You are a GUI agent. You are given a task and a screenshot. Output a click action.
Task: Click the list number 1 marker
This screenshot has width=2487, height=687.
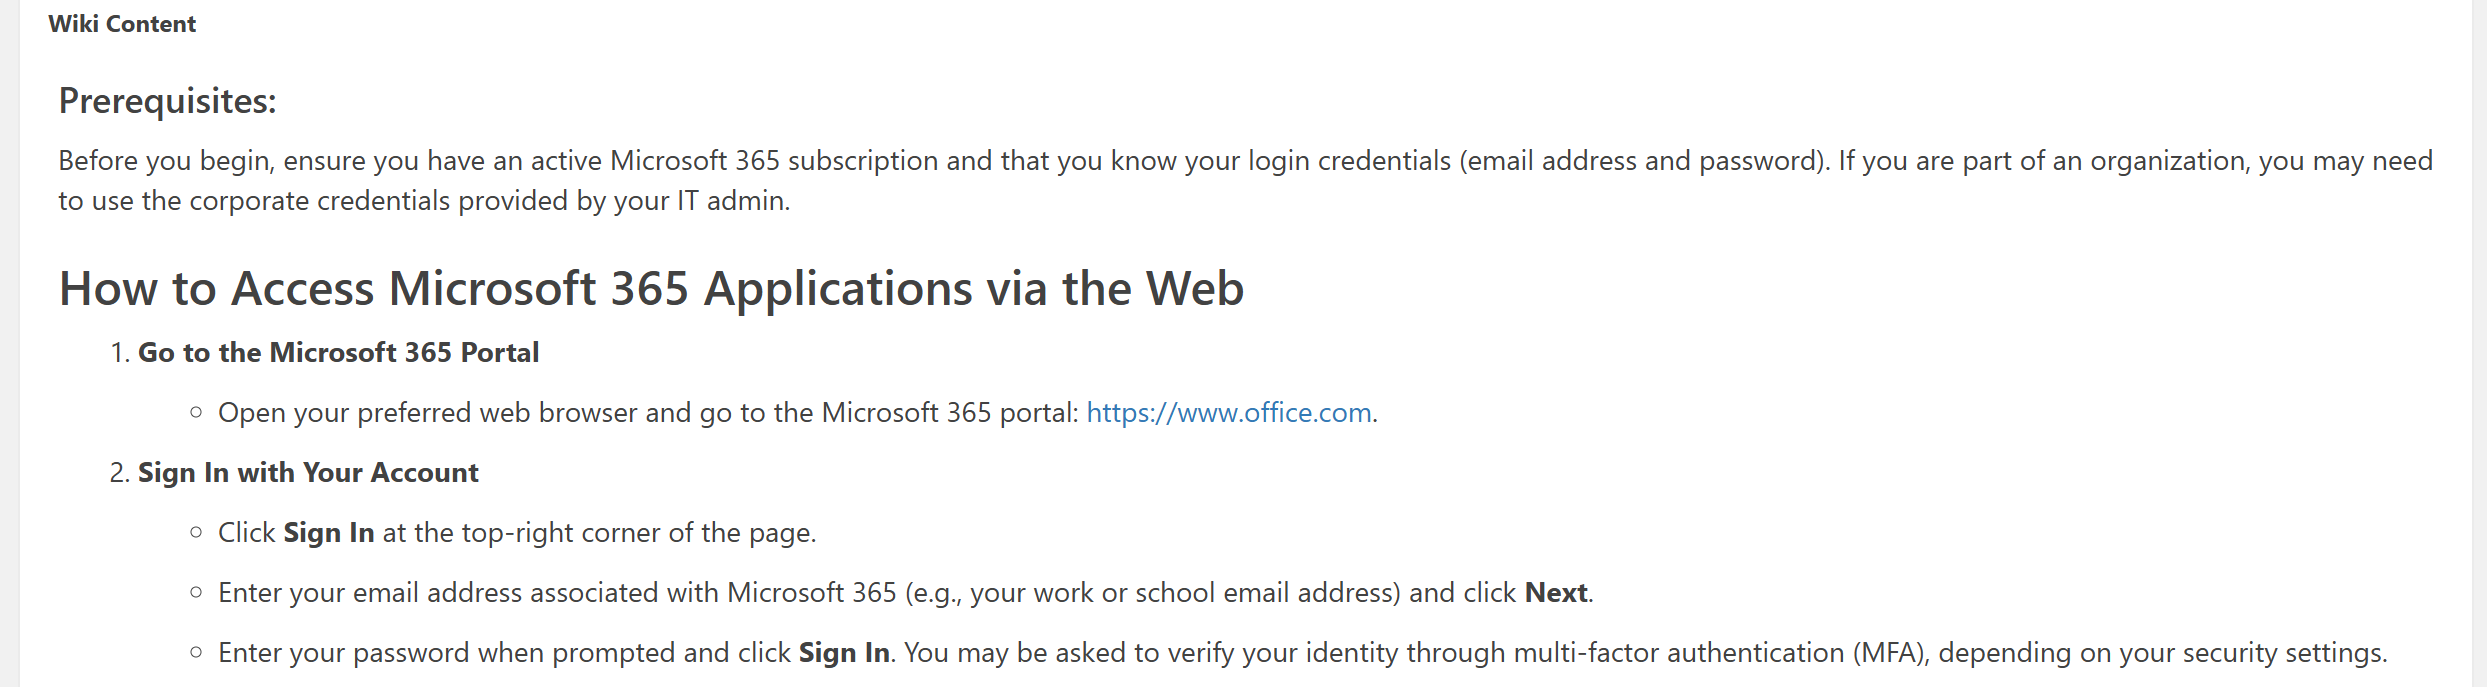[119, 353]
